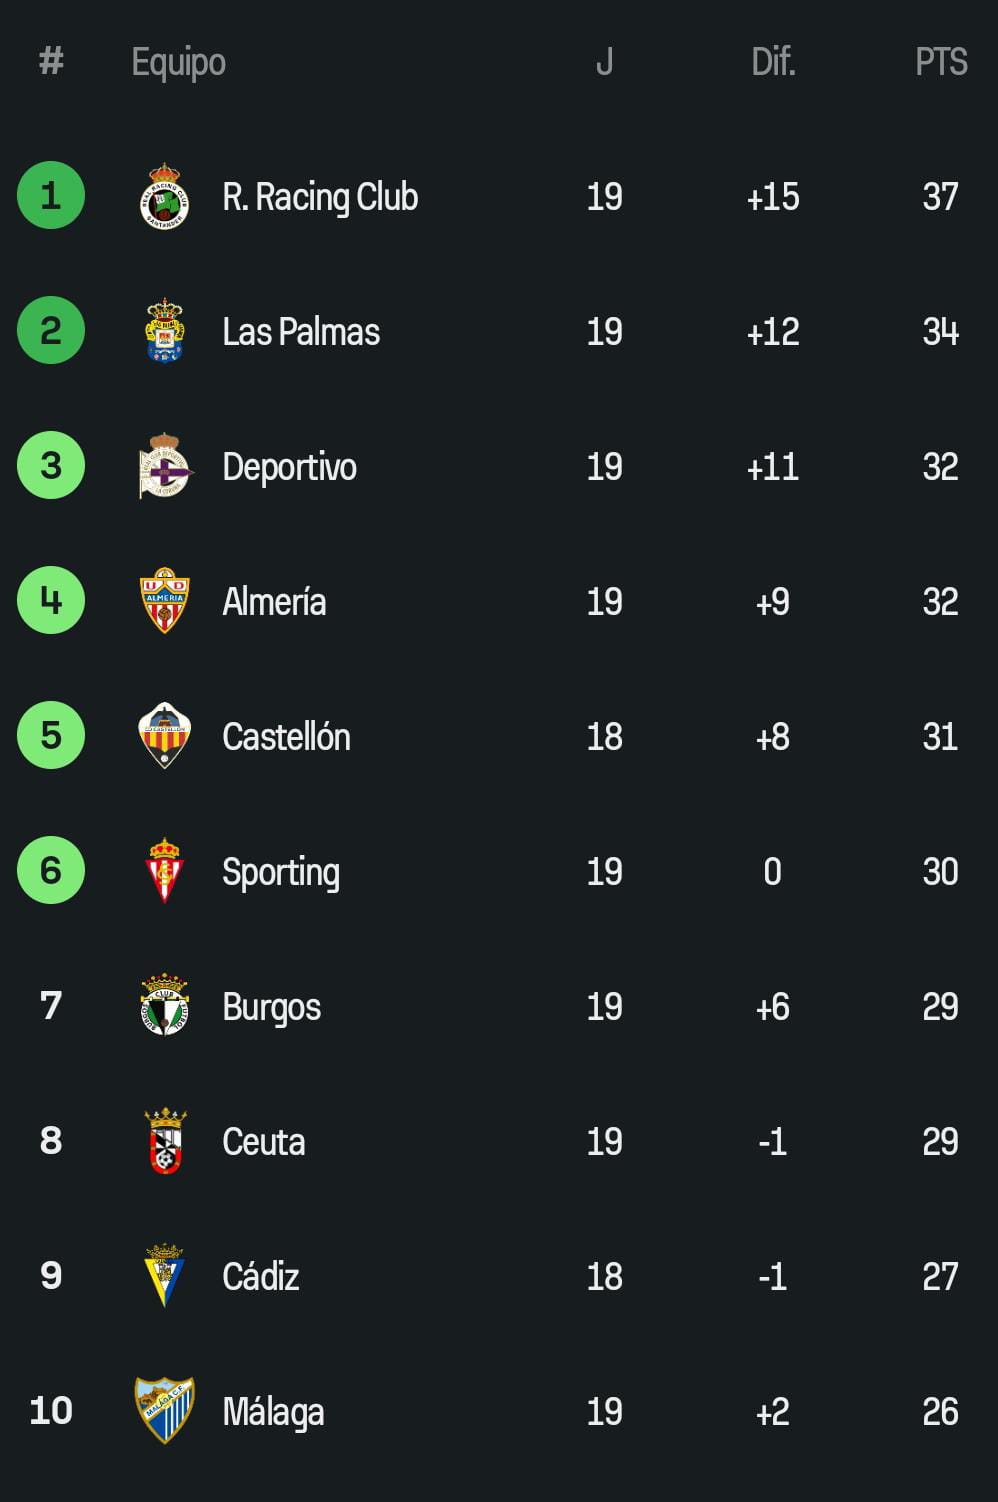
Task: Tap the green position 6 circle
Action: coord(51,870)
